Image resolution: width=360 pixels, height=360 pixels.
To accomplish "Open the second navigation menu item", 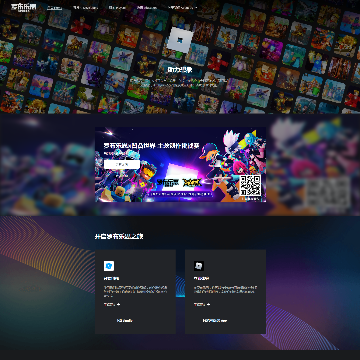I will click(85, 7).
